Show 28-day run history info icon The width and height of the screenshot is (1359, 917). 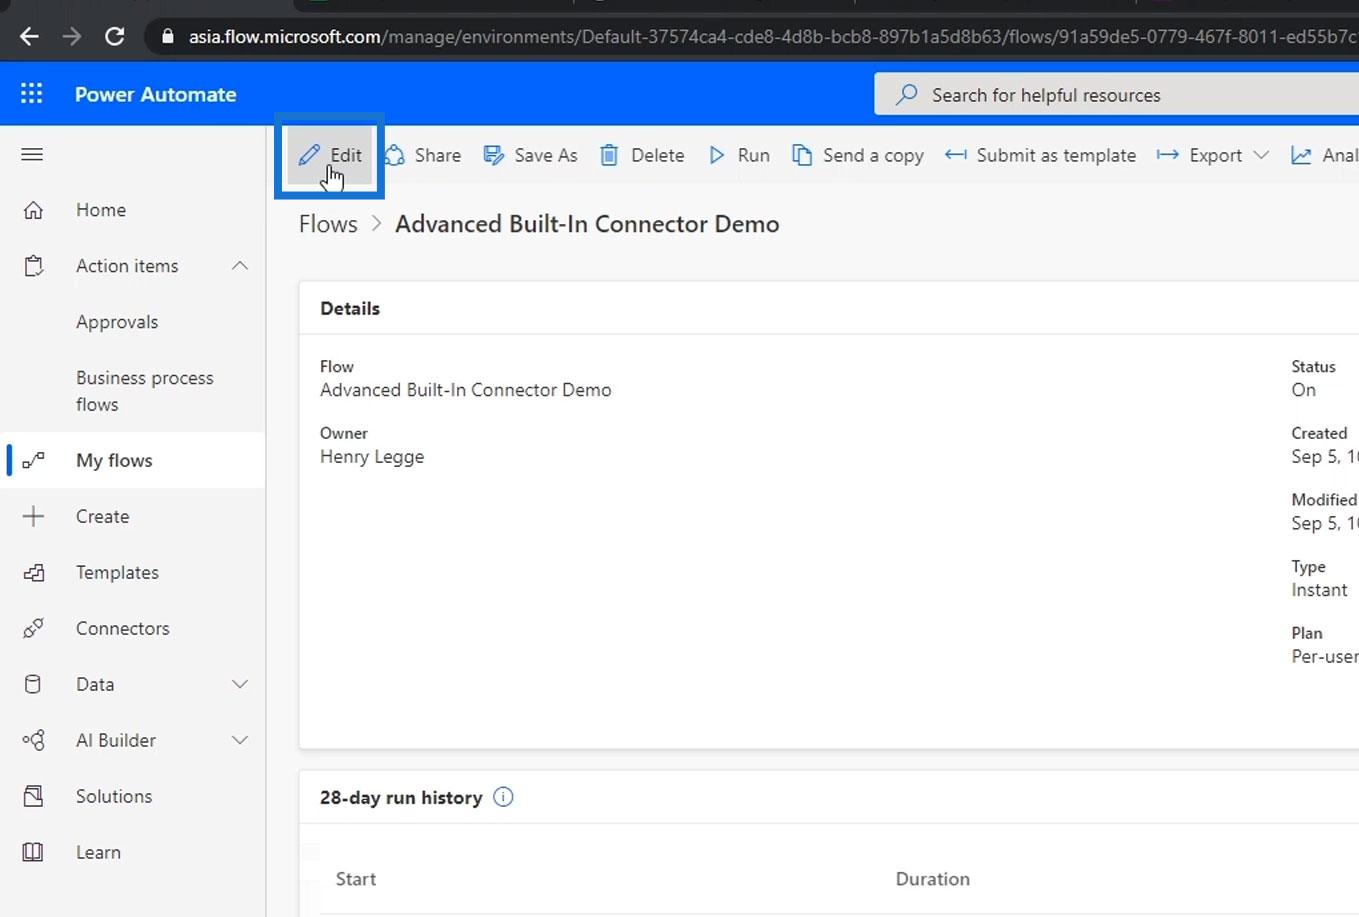pos(503,797)
